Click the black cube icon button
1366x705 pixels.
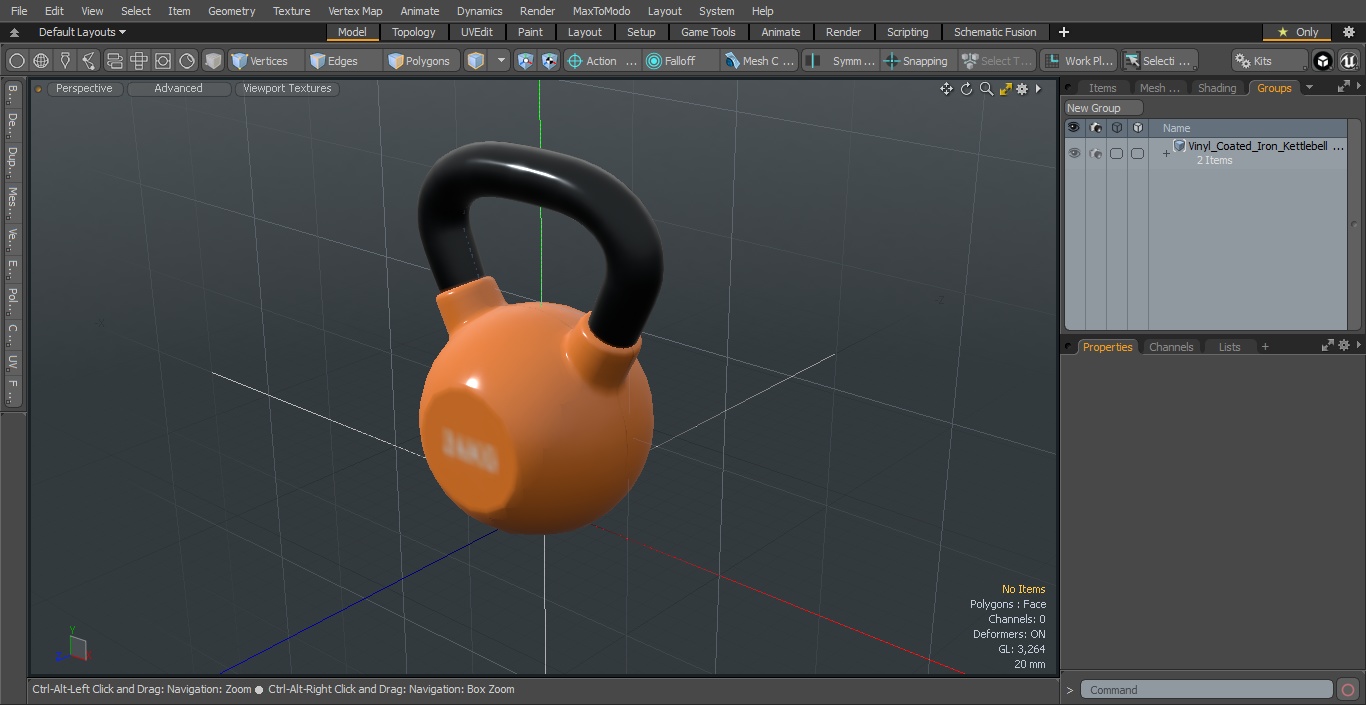pos(1323,61)
